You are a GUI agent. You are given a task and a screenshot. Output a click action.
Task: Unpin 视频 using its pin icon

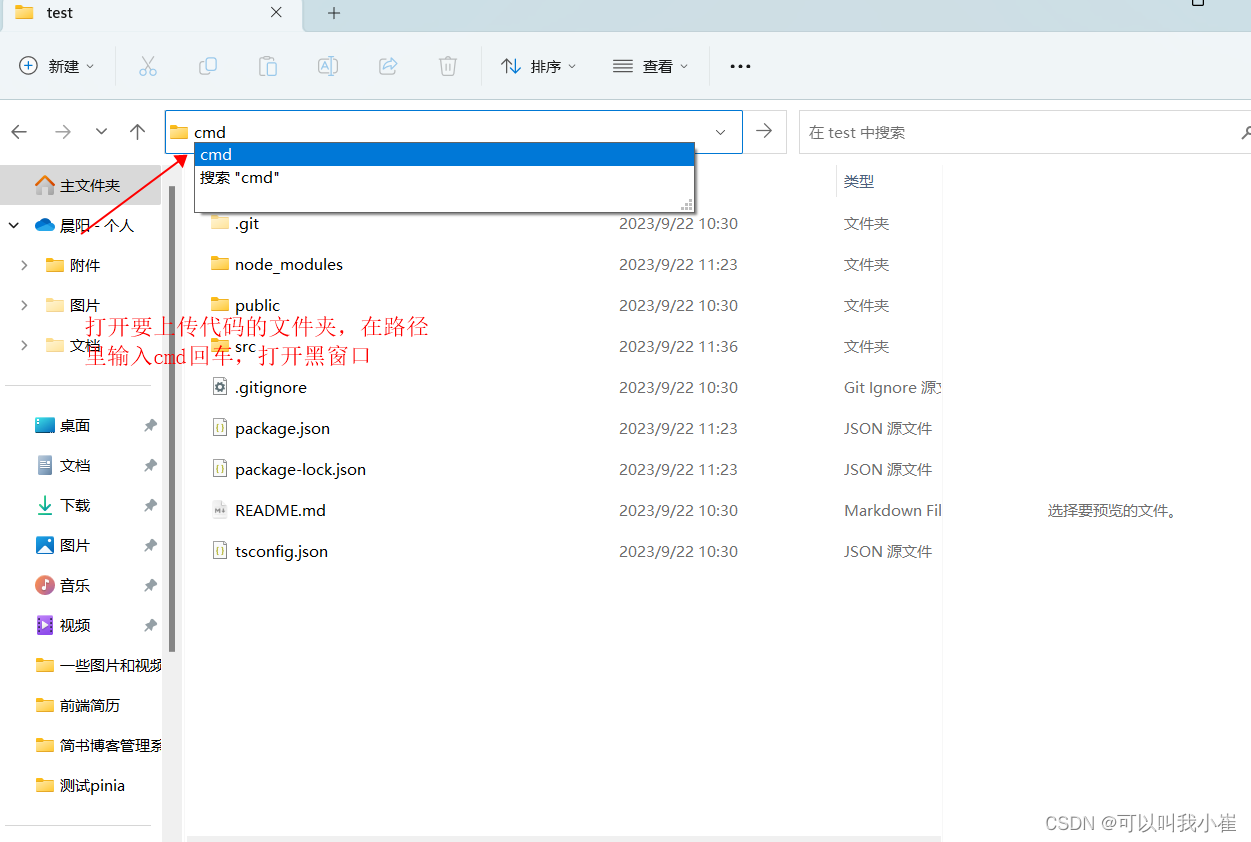[150, 625]
